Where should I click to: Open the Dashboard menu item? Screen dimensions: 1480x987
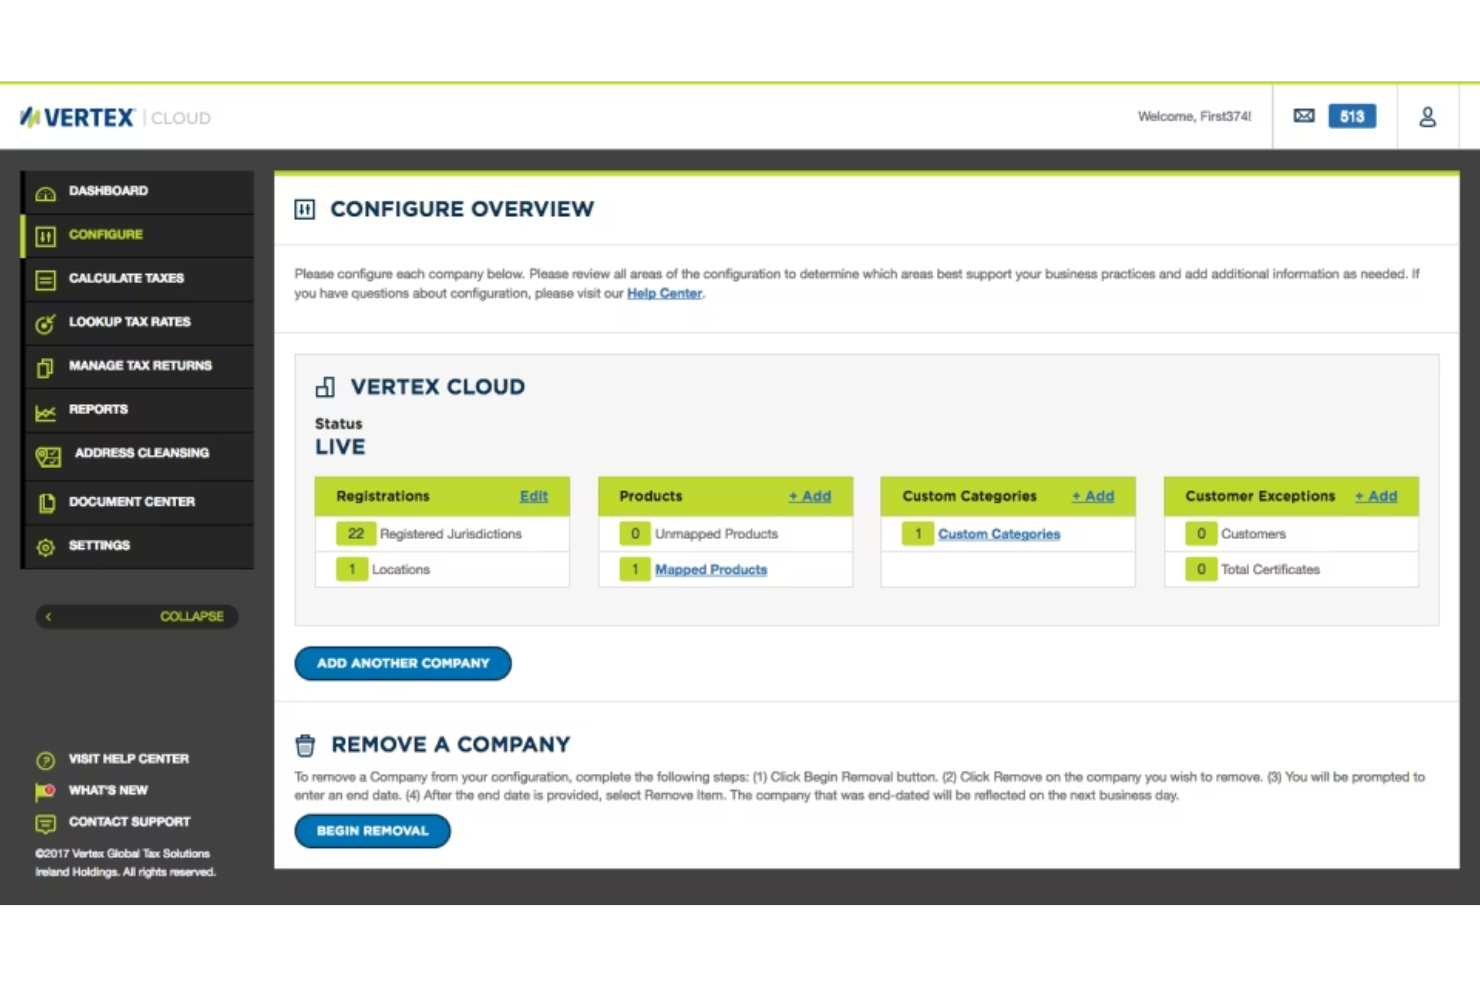(x=138, y=191)
